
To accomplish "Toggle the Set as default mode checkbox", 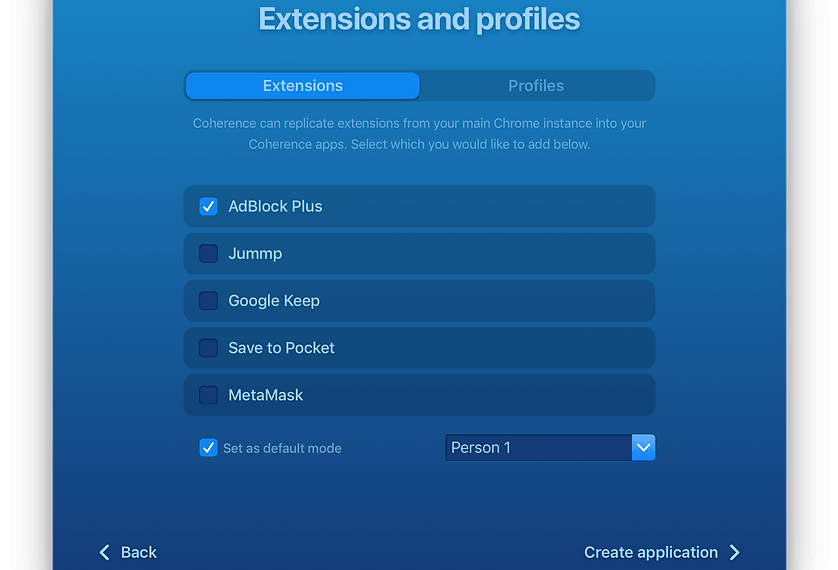I will coord(208,448).
